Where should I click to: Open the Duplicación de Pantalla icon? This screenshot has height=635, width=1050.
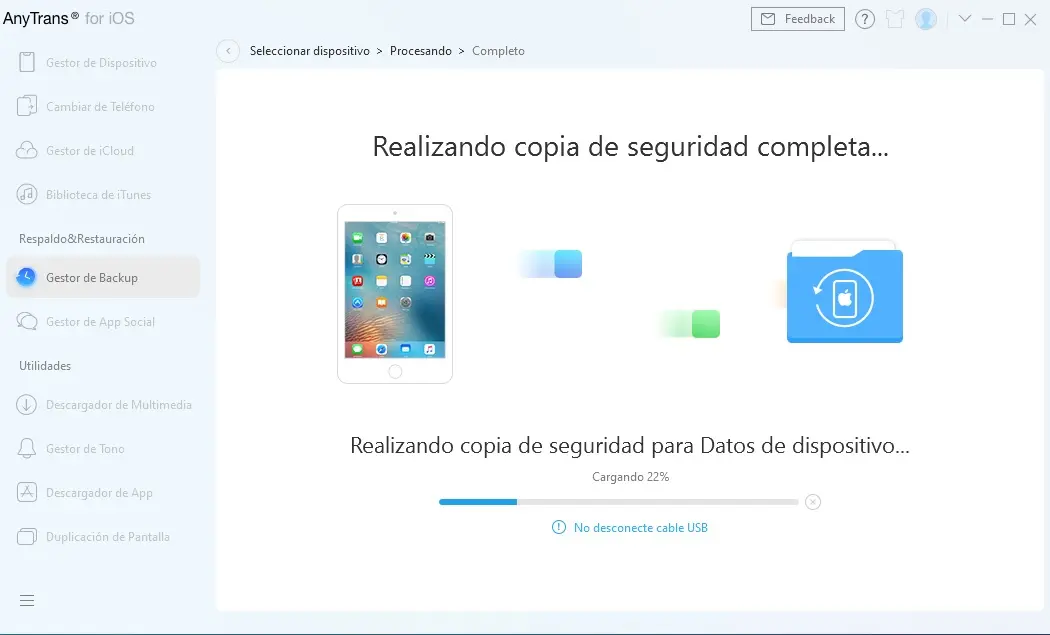coord(27,537)
